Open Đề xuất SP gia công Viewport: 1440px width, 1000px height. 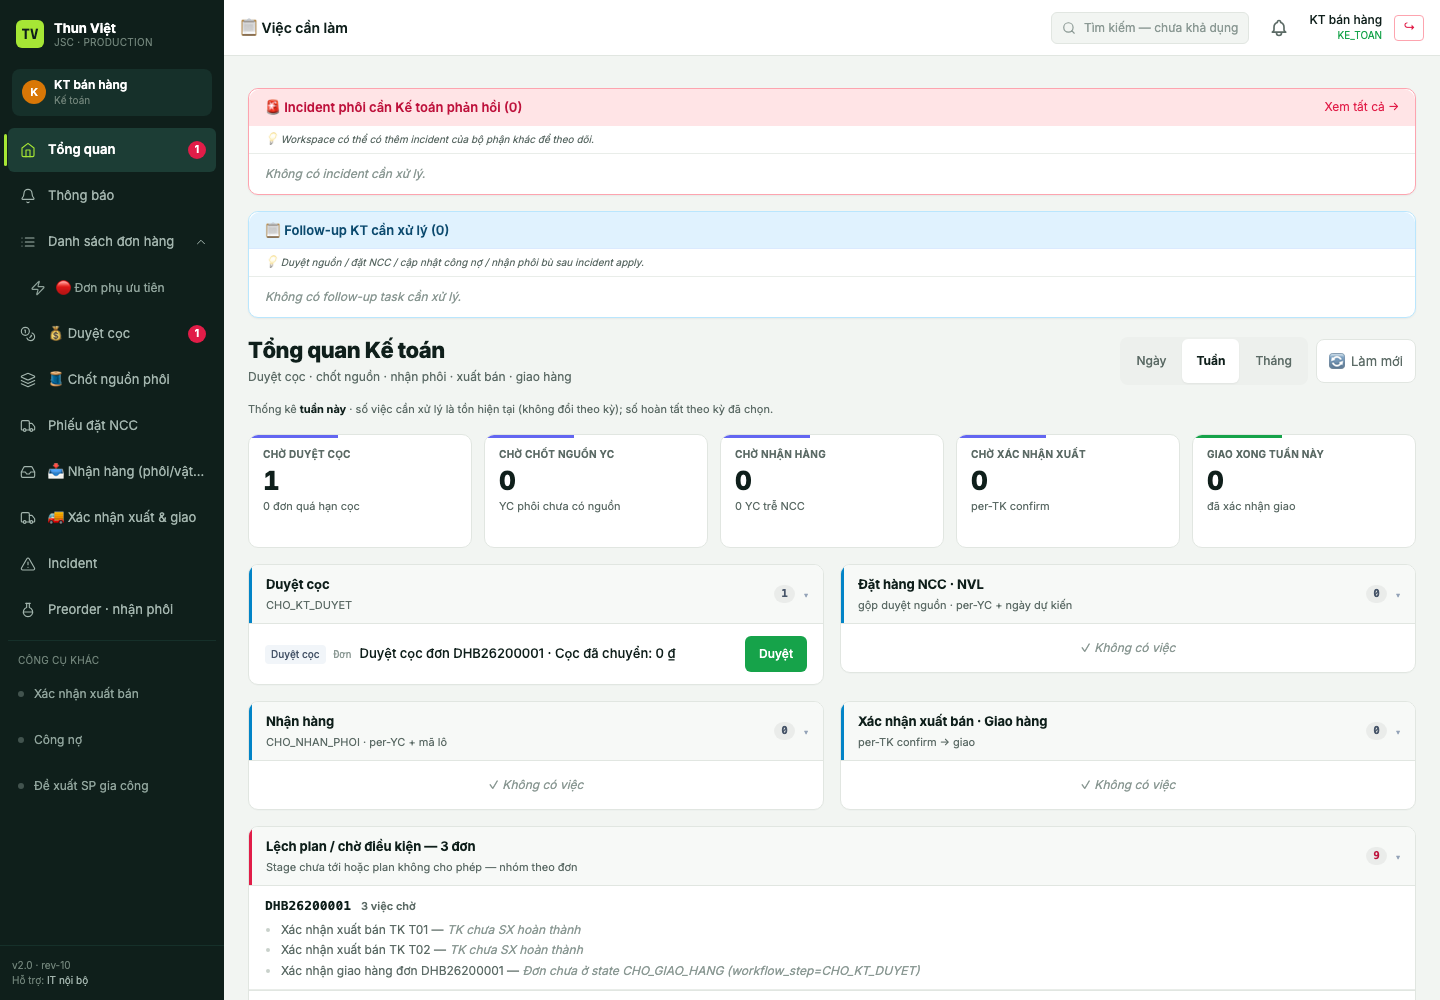point(110,786)
